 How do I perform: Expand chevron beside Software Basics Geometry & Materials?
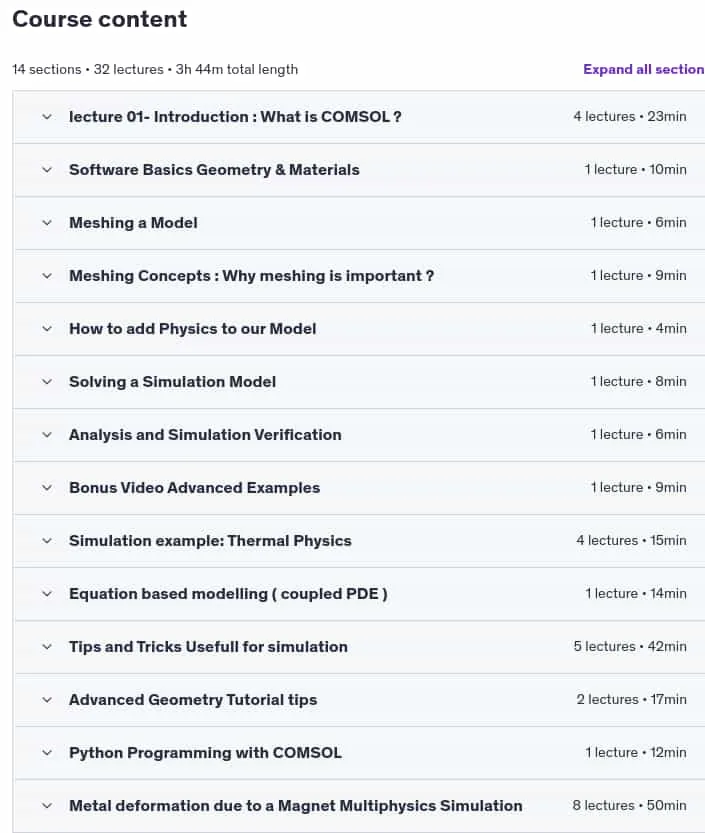pyautogui.click(x=47, y=170)
